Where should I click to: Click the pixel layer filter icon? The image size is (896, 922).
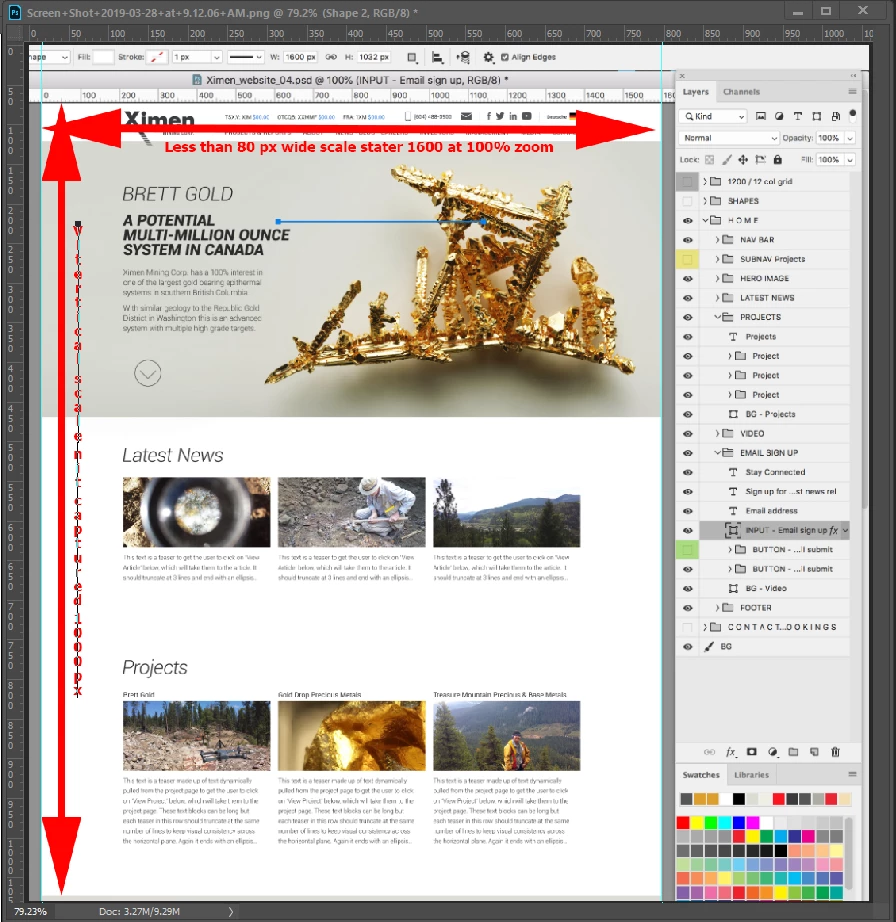[760, 116]
